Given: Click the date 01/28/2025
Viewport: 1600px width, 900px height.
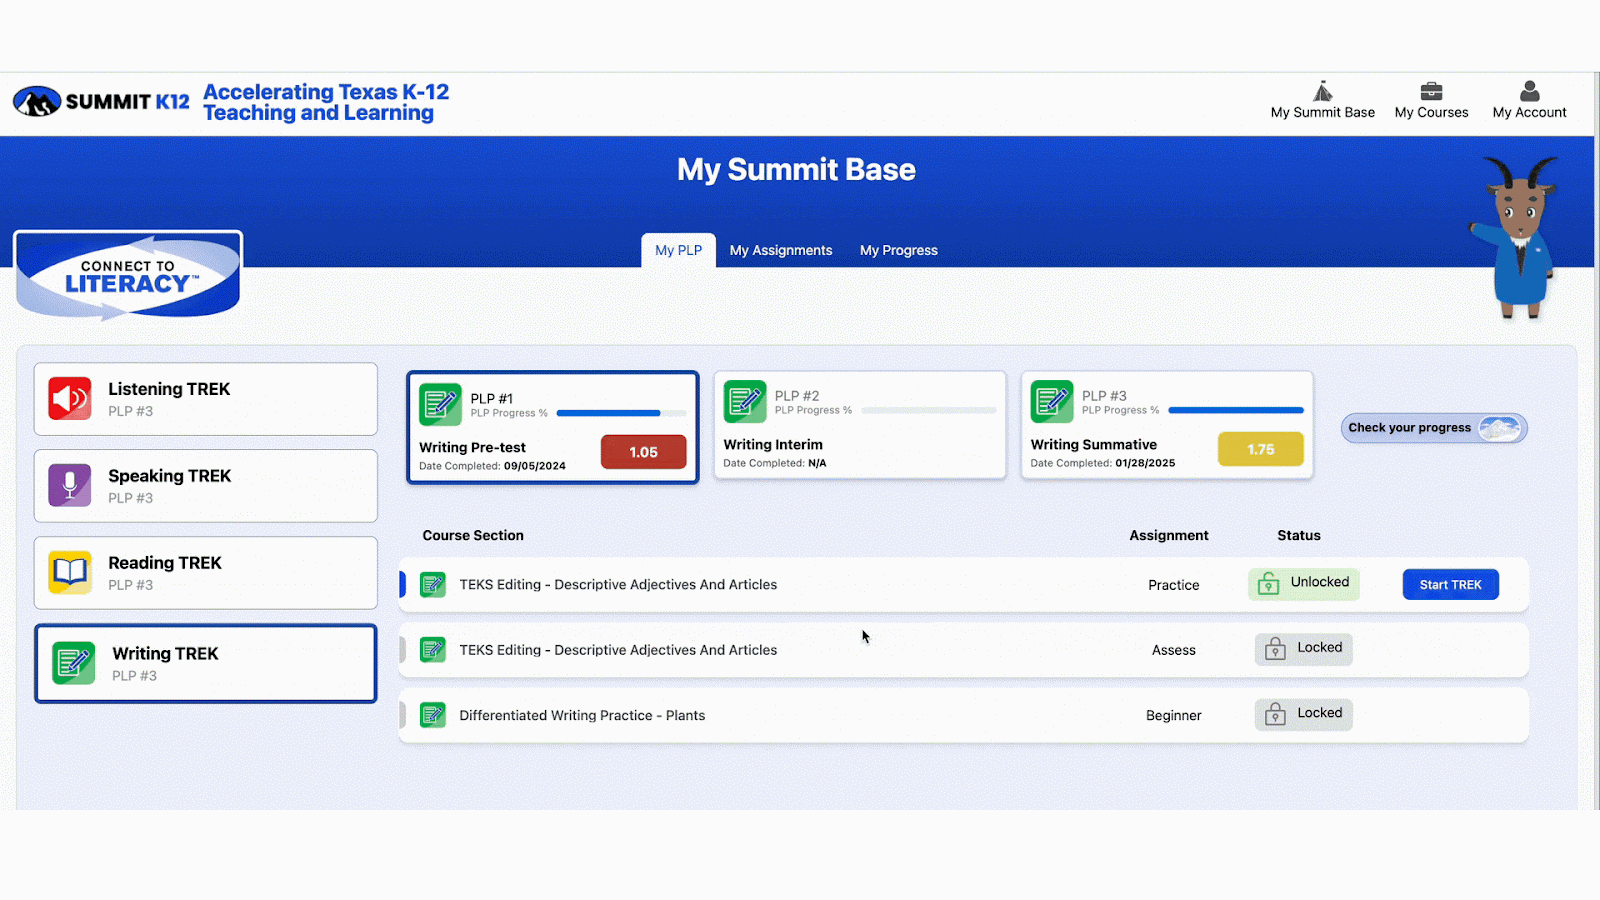Looking at the screenshot, I should [x=1145, y=463].
